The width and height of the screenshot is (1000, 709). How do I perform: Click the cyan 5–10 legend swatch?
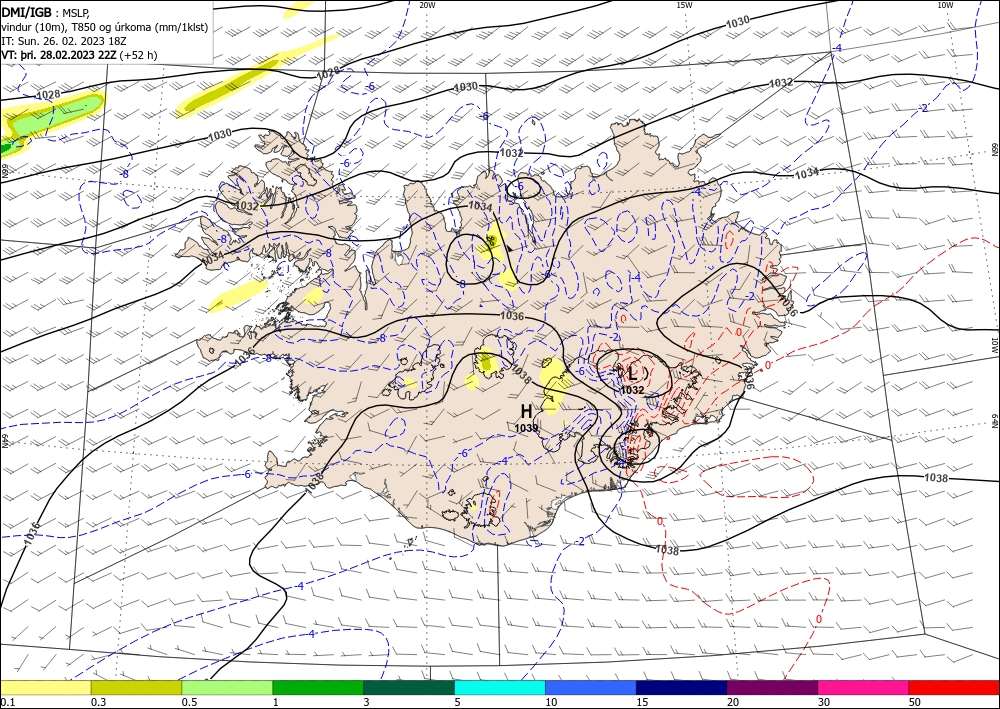tap(500, 687)
